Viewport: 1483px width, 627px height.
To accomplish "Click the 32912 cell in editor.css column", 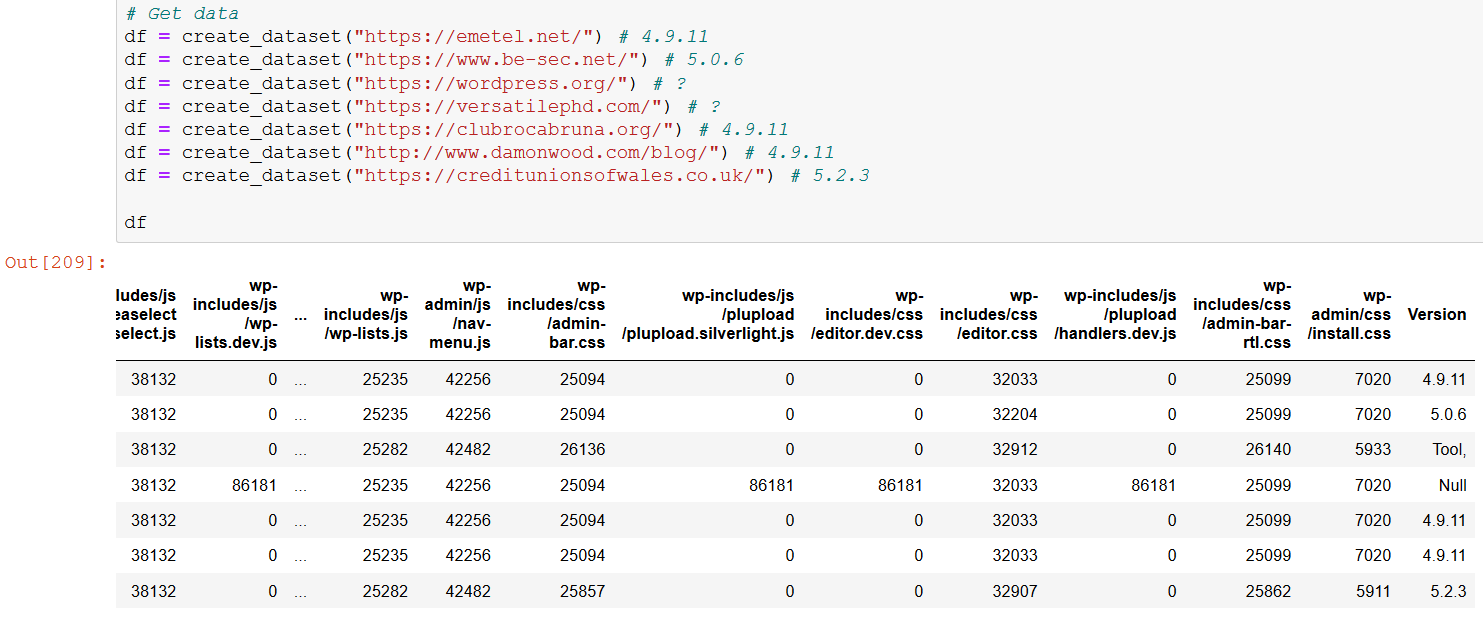I will click(x=1015, y=449).
